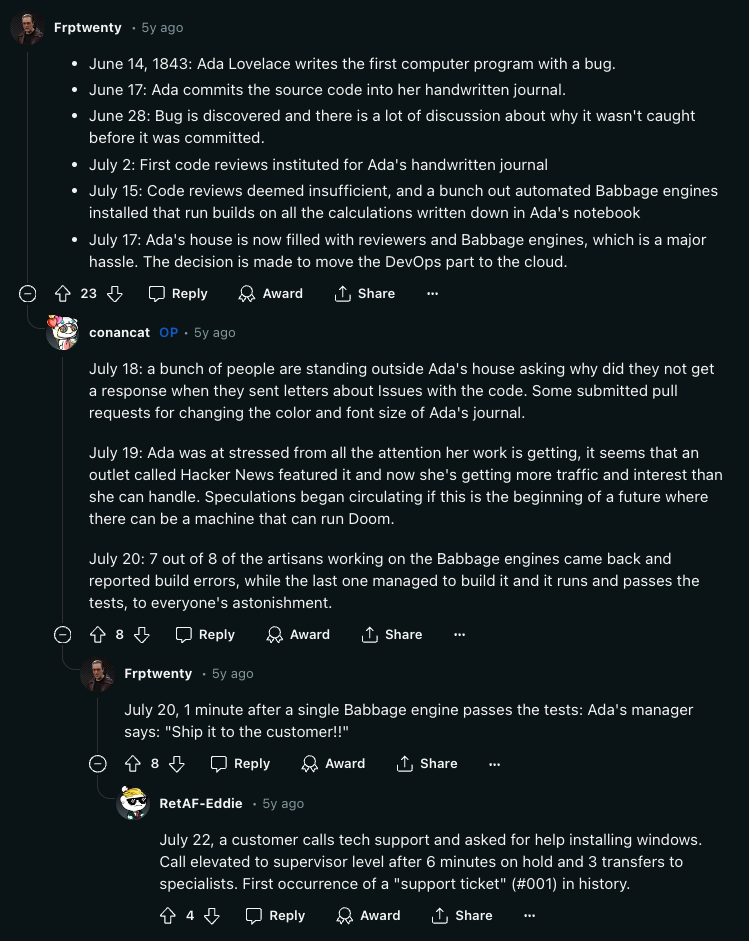
Task: Share RetAF-Eddie's comment
Action: pyautogui.click(x=462, y=915)
